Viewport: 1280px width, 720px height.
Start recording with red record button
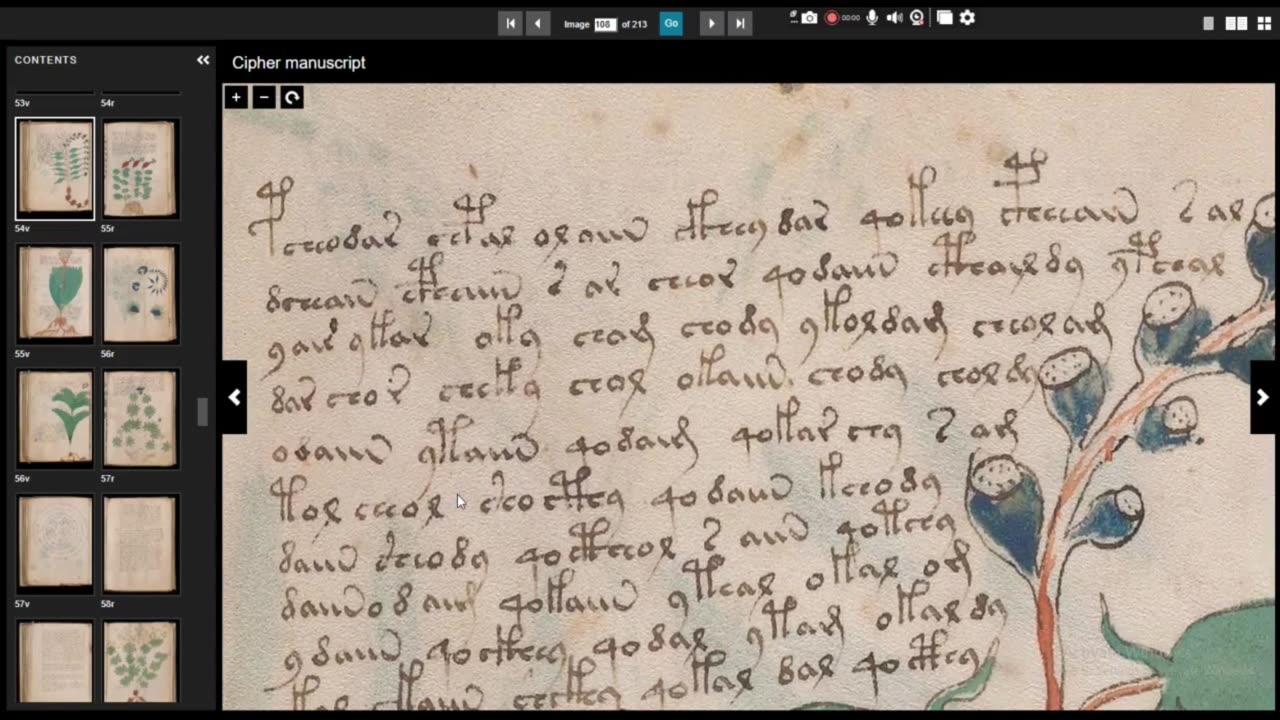click(831, 18)
